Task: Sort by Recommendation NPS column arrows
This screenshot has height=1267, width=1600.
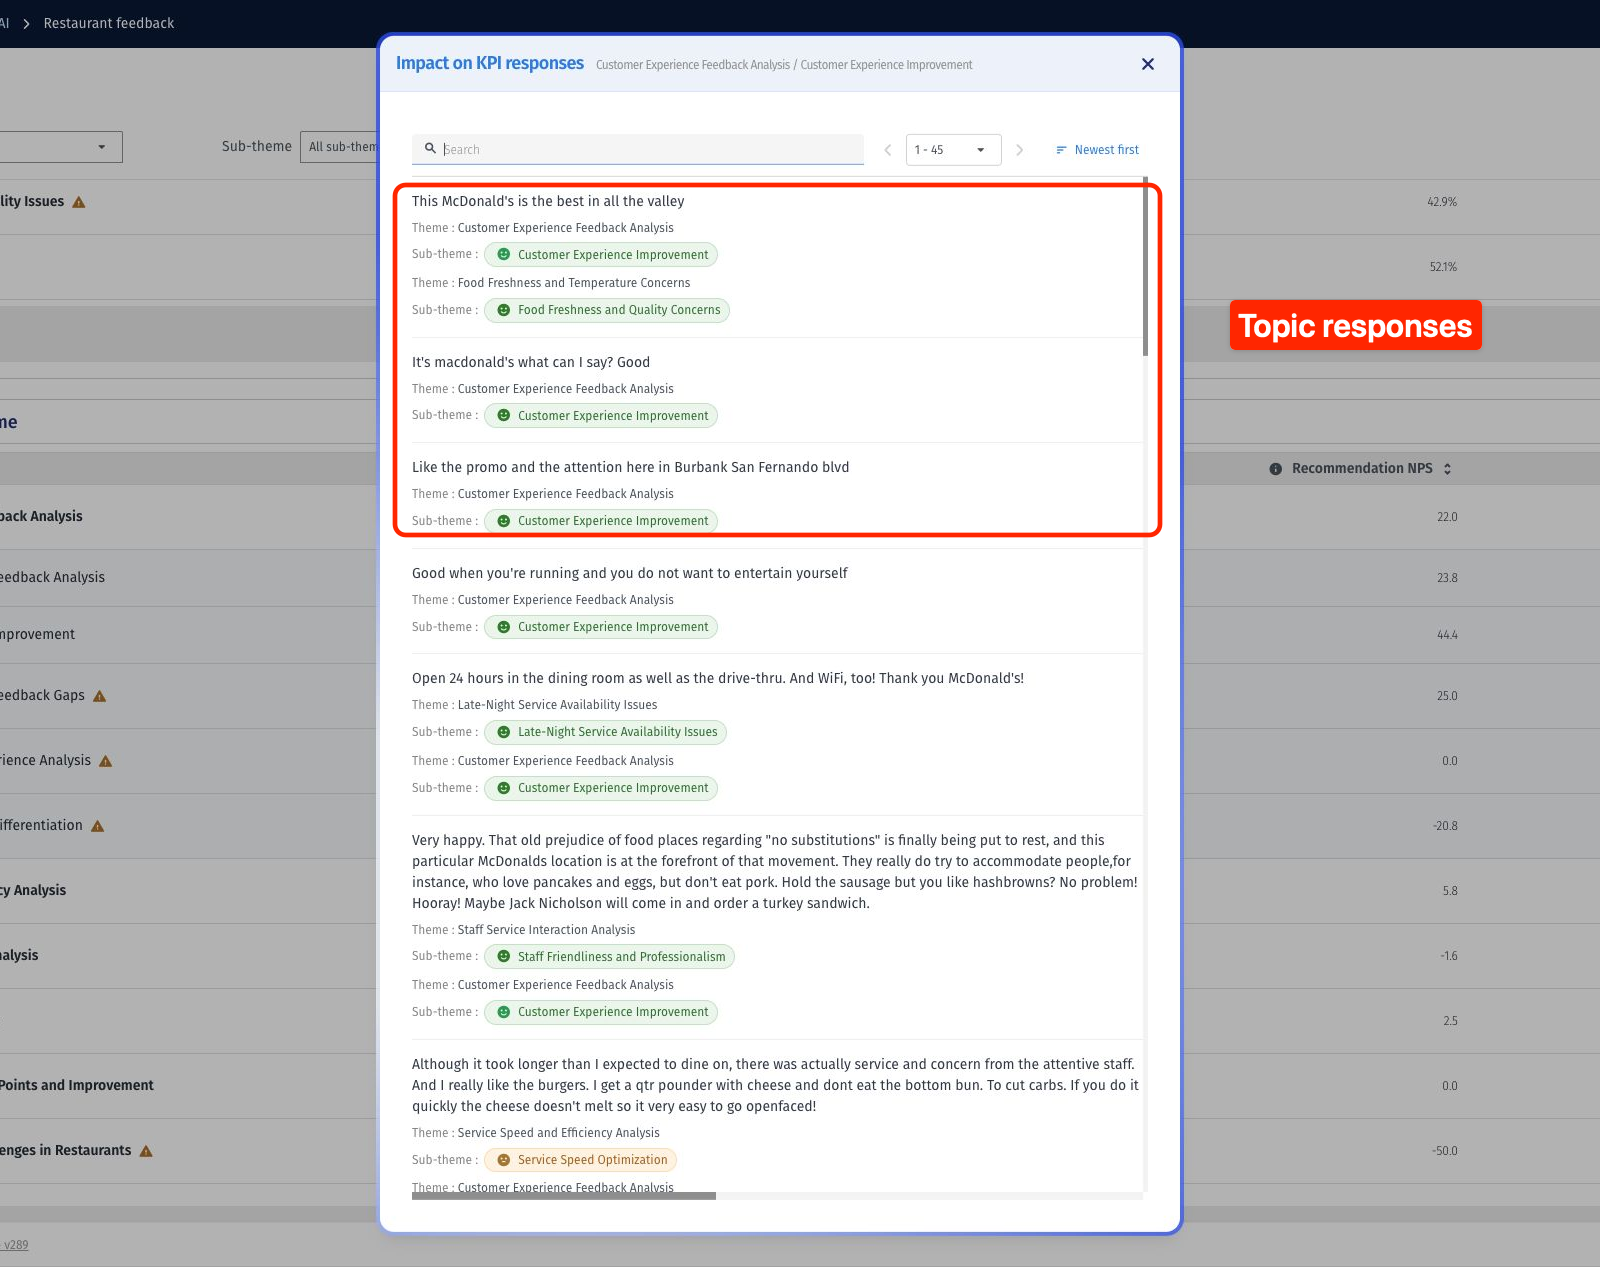Action: coord(1447,468)
